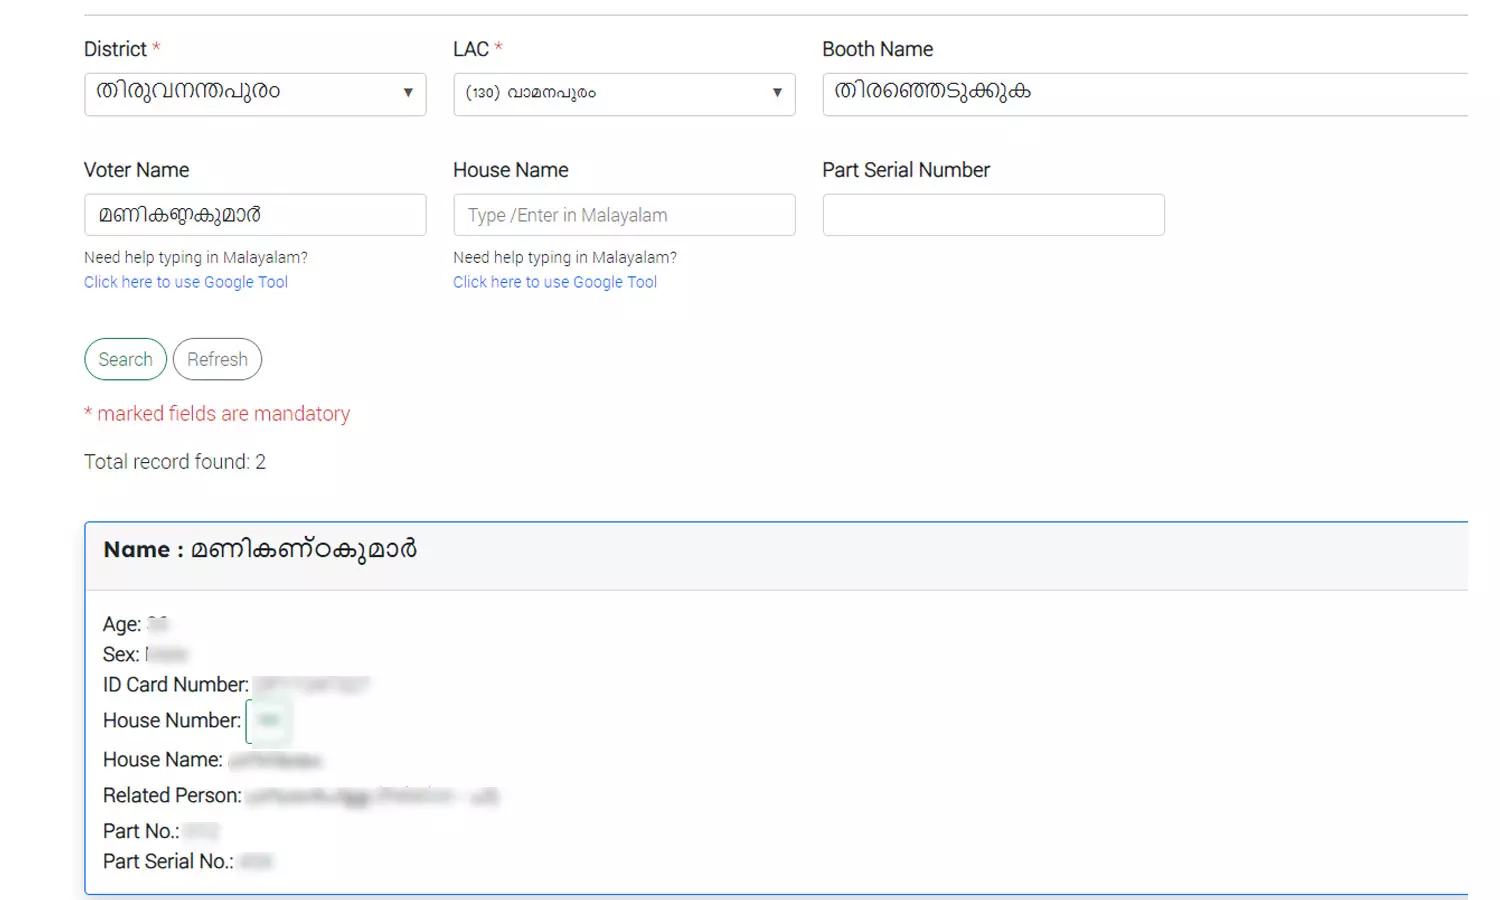Open Google Tool link under Voter Name
1500x900 pixels.
186,282
